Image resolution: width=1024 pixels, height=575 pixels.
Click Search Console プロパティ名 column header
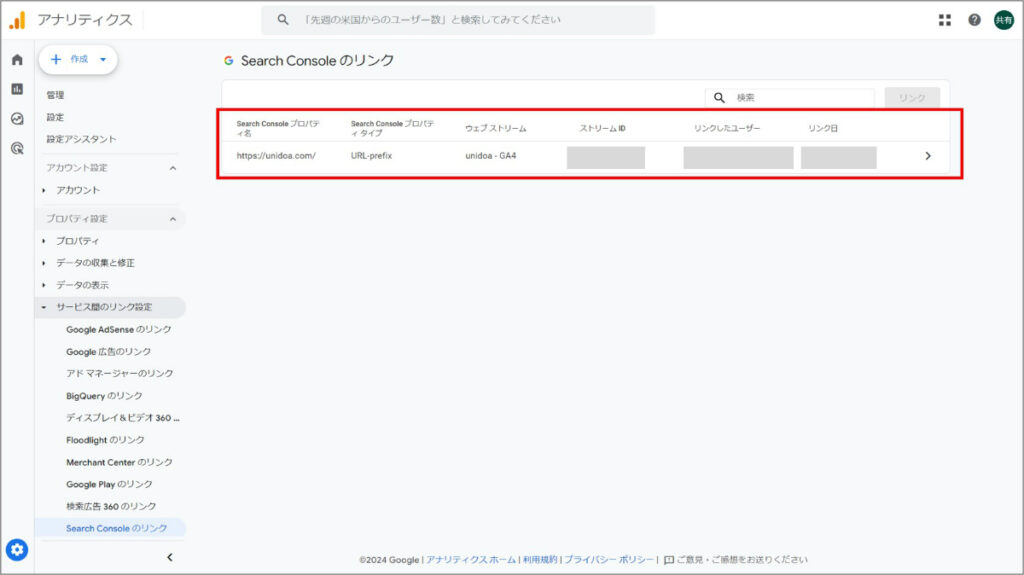point(278,128)
